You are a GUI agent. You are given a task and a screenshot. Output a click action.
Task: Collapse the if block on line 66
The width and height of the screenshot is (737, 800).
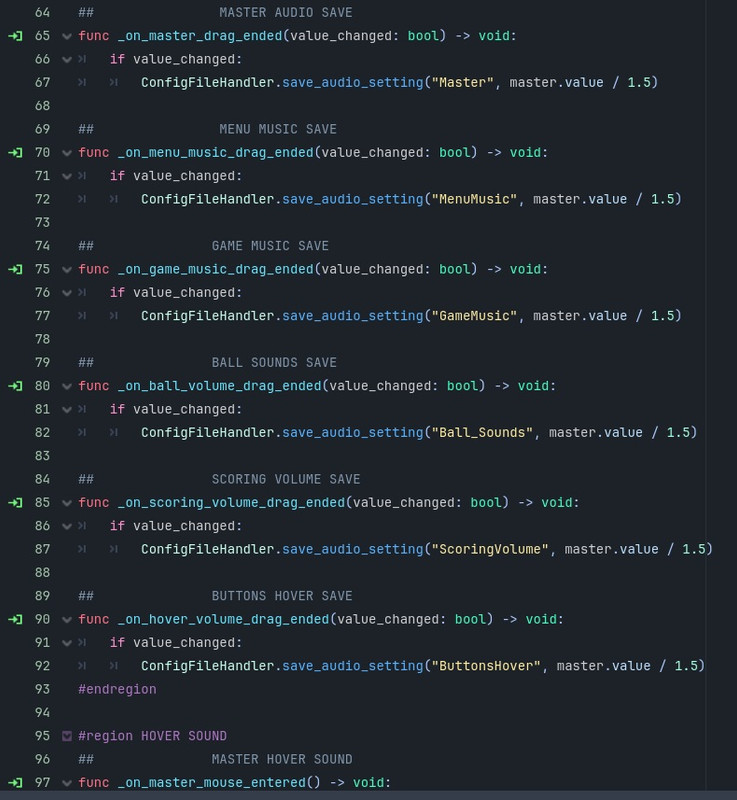(67, 60)
